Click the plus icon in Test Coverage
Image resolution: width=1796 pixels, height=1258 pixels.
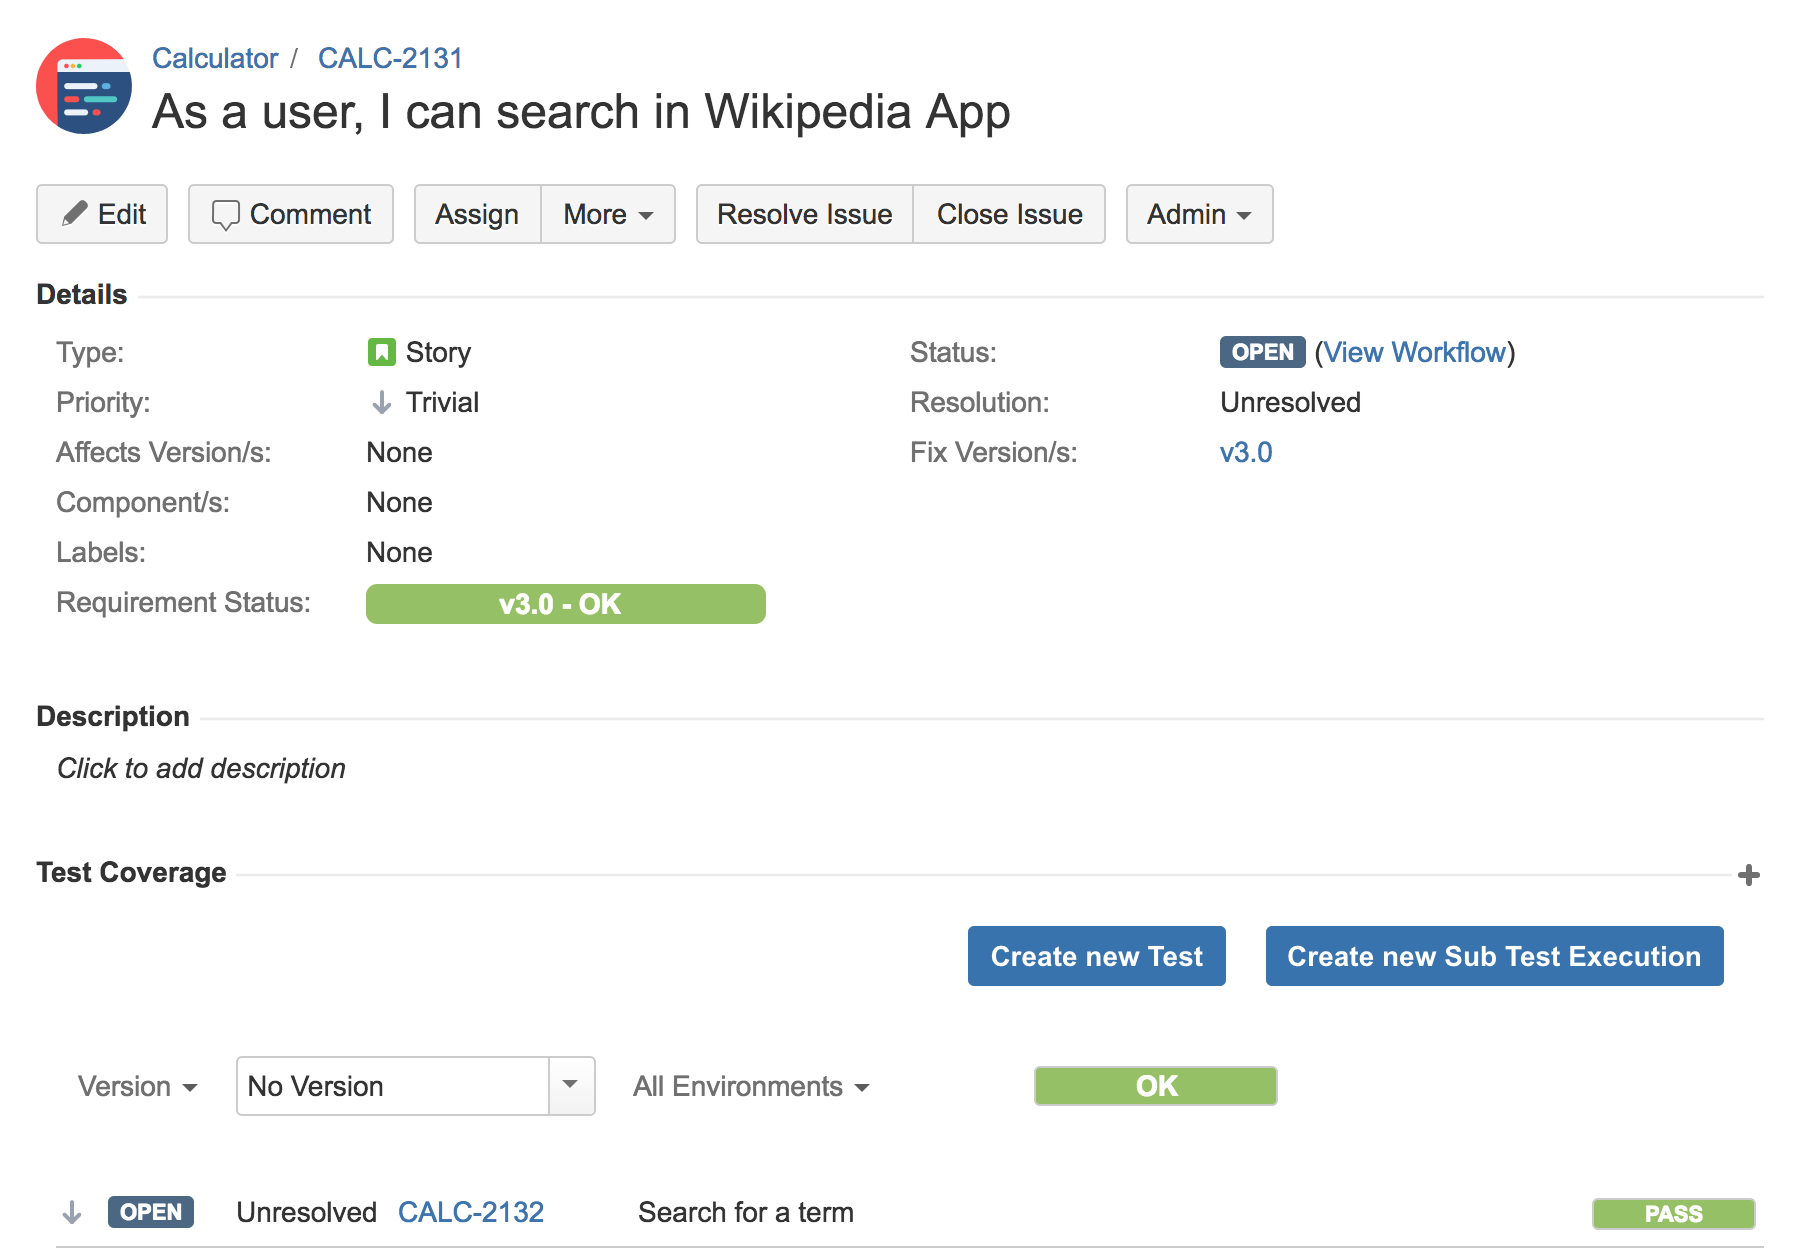1749,875
